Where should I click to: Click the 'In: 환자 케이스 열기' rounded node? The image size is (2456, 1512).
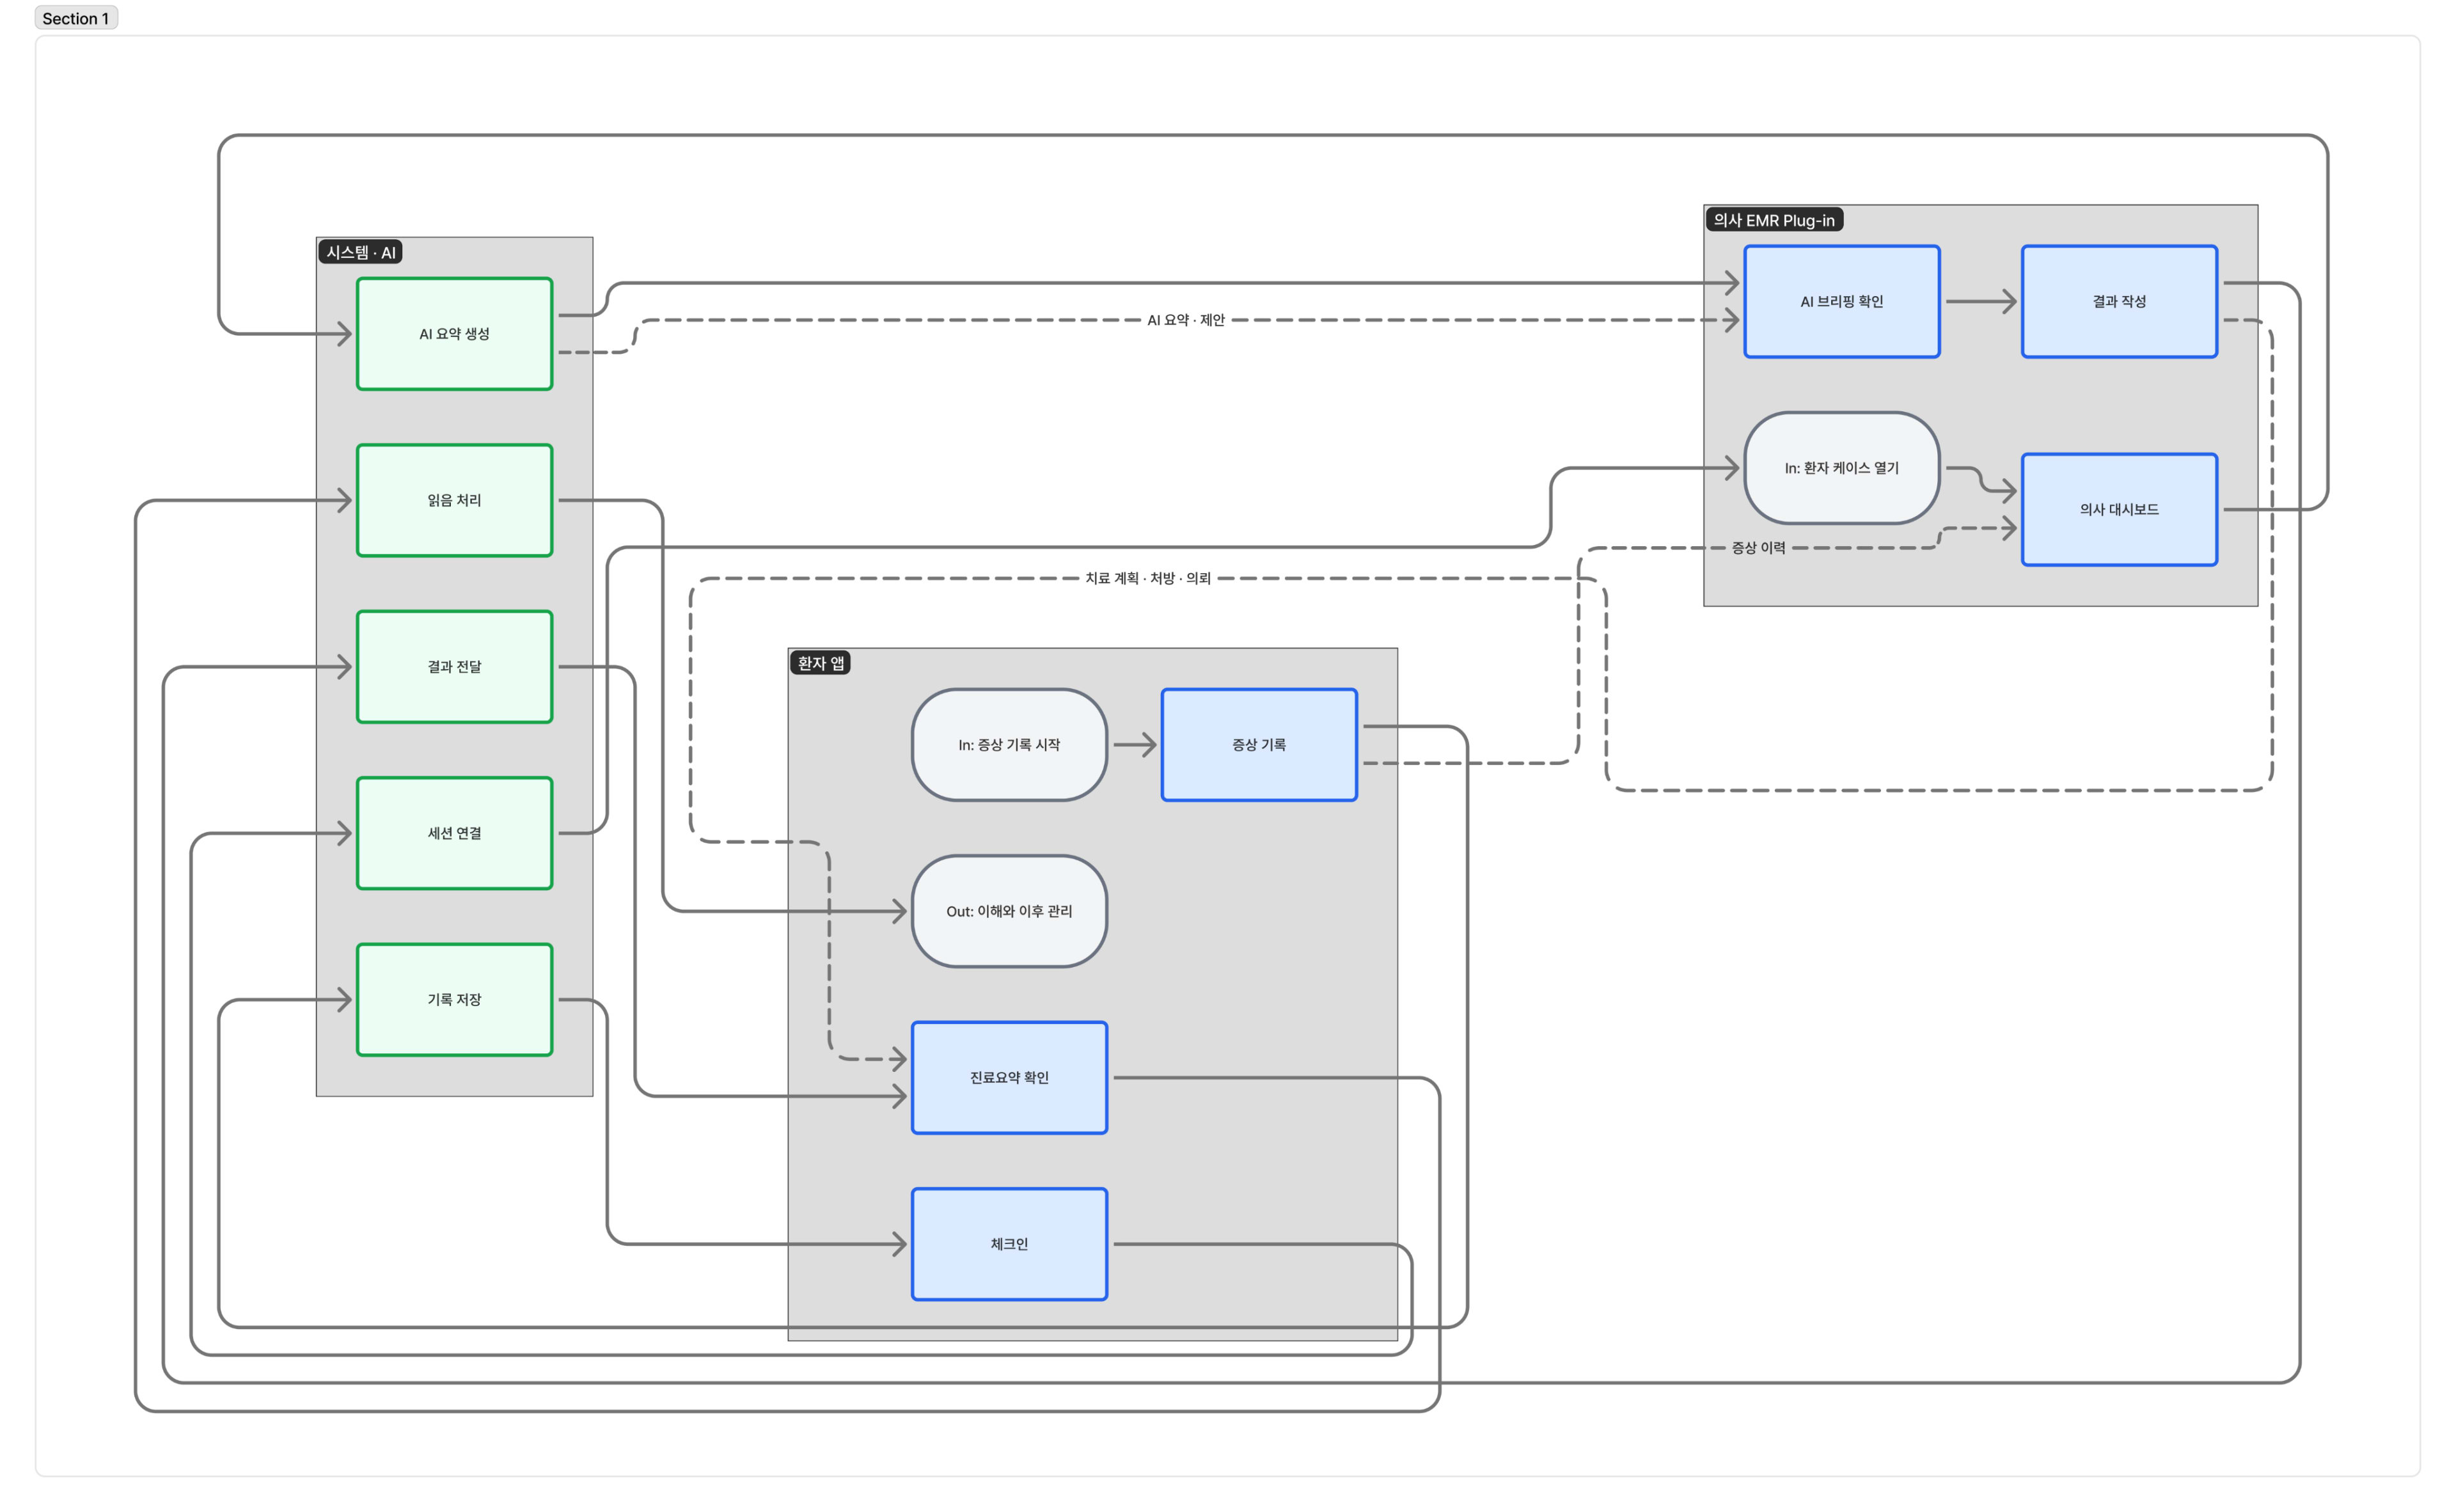(x=1841, y=468)
